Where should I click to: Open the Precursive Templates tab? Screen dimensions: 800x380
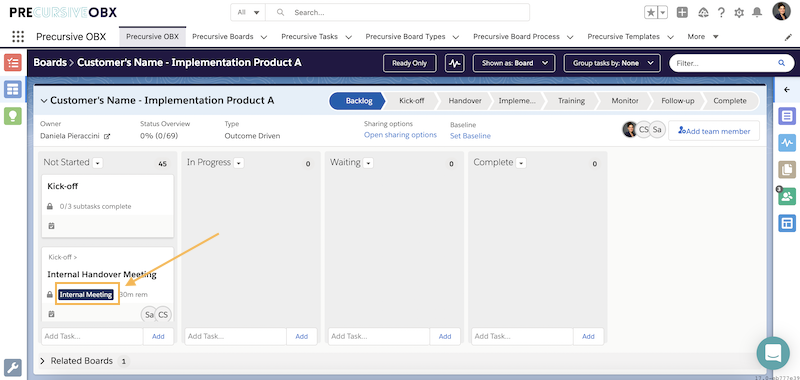point(623,37)
